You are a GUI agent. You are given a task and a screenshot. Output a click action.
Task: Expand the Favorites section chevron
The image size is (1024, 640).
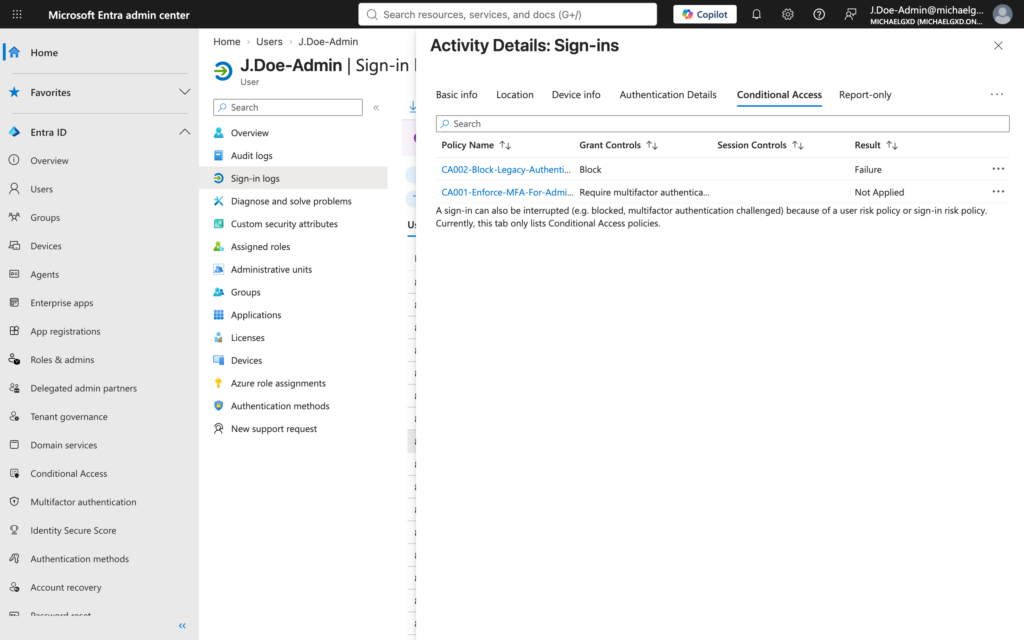[185, 92]
